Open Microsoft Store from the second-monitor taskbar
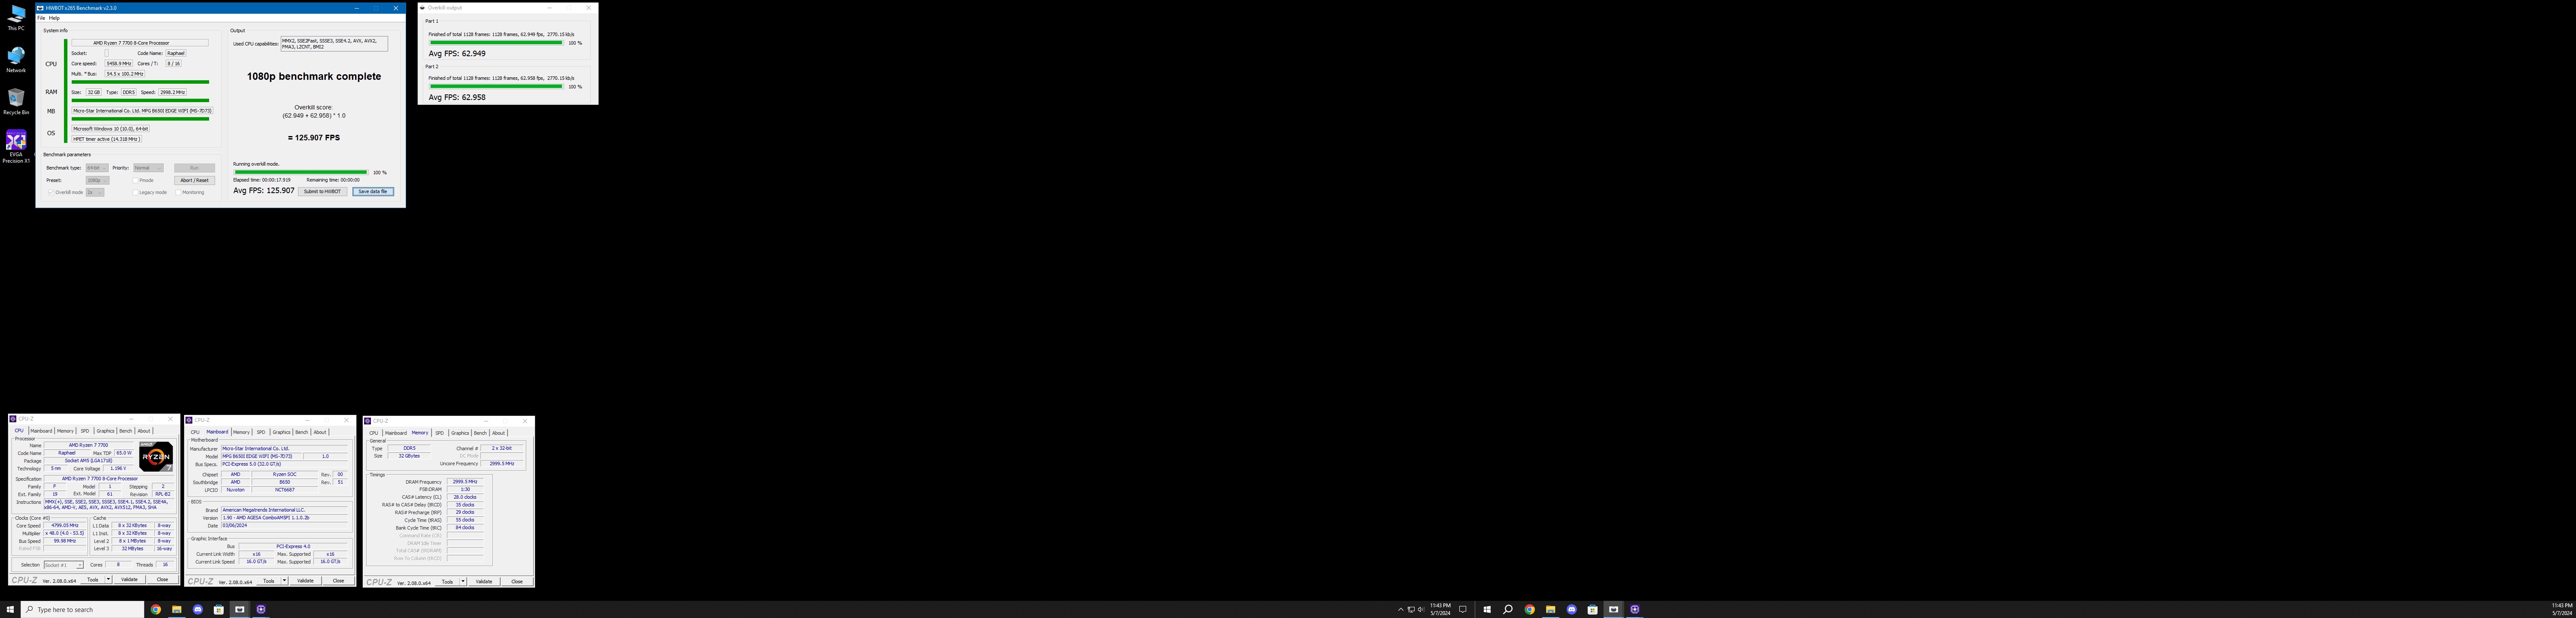The height and width of the screenshot is (618, 2576). [1592, 609]
